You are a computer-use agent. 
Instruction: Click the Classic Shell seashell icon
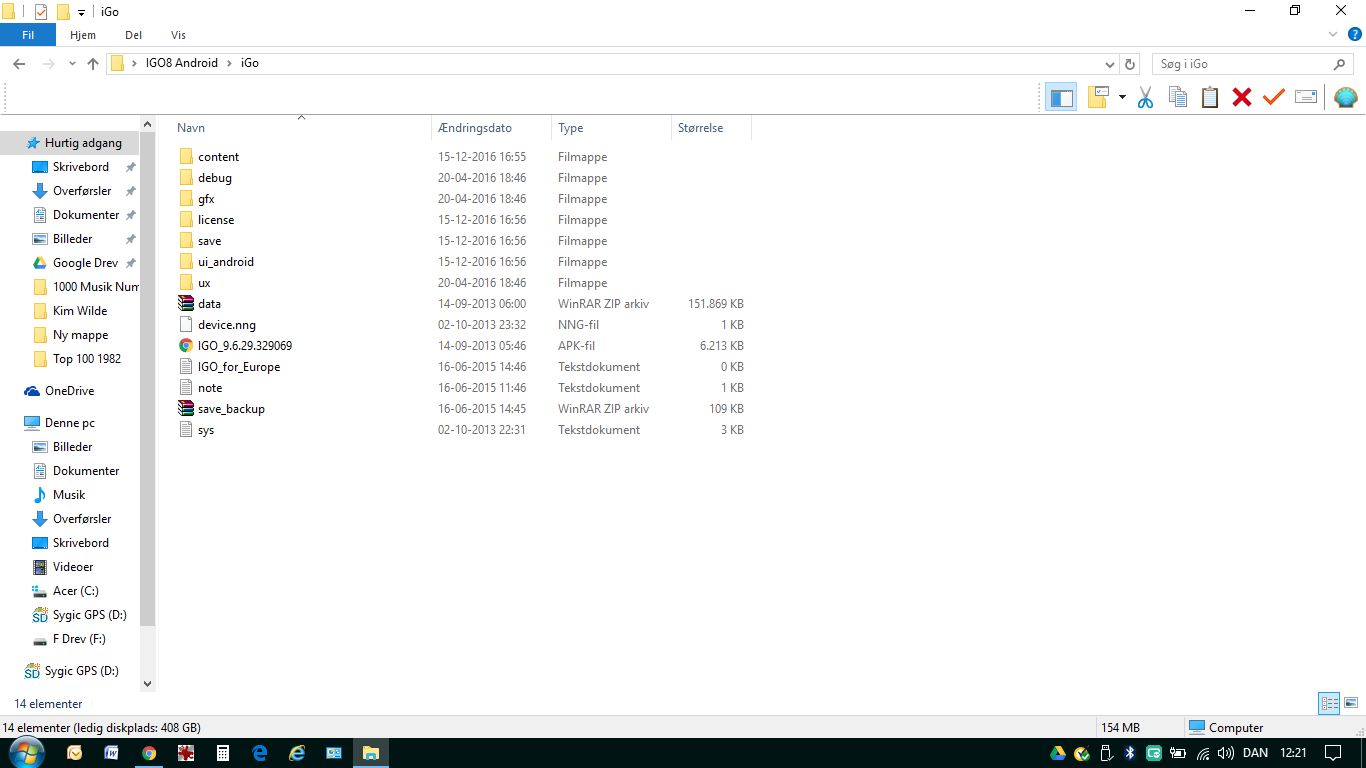tap(1346, 97)
